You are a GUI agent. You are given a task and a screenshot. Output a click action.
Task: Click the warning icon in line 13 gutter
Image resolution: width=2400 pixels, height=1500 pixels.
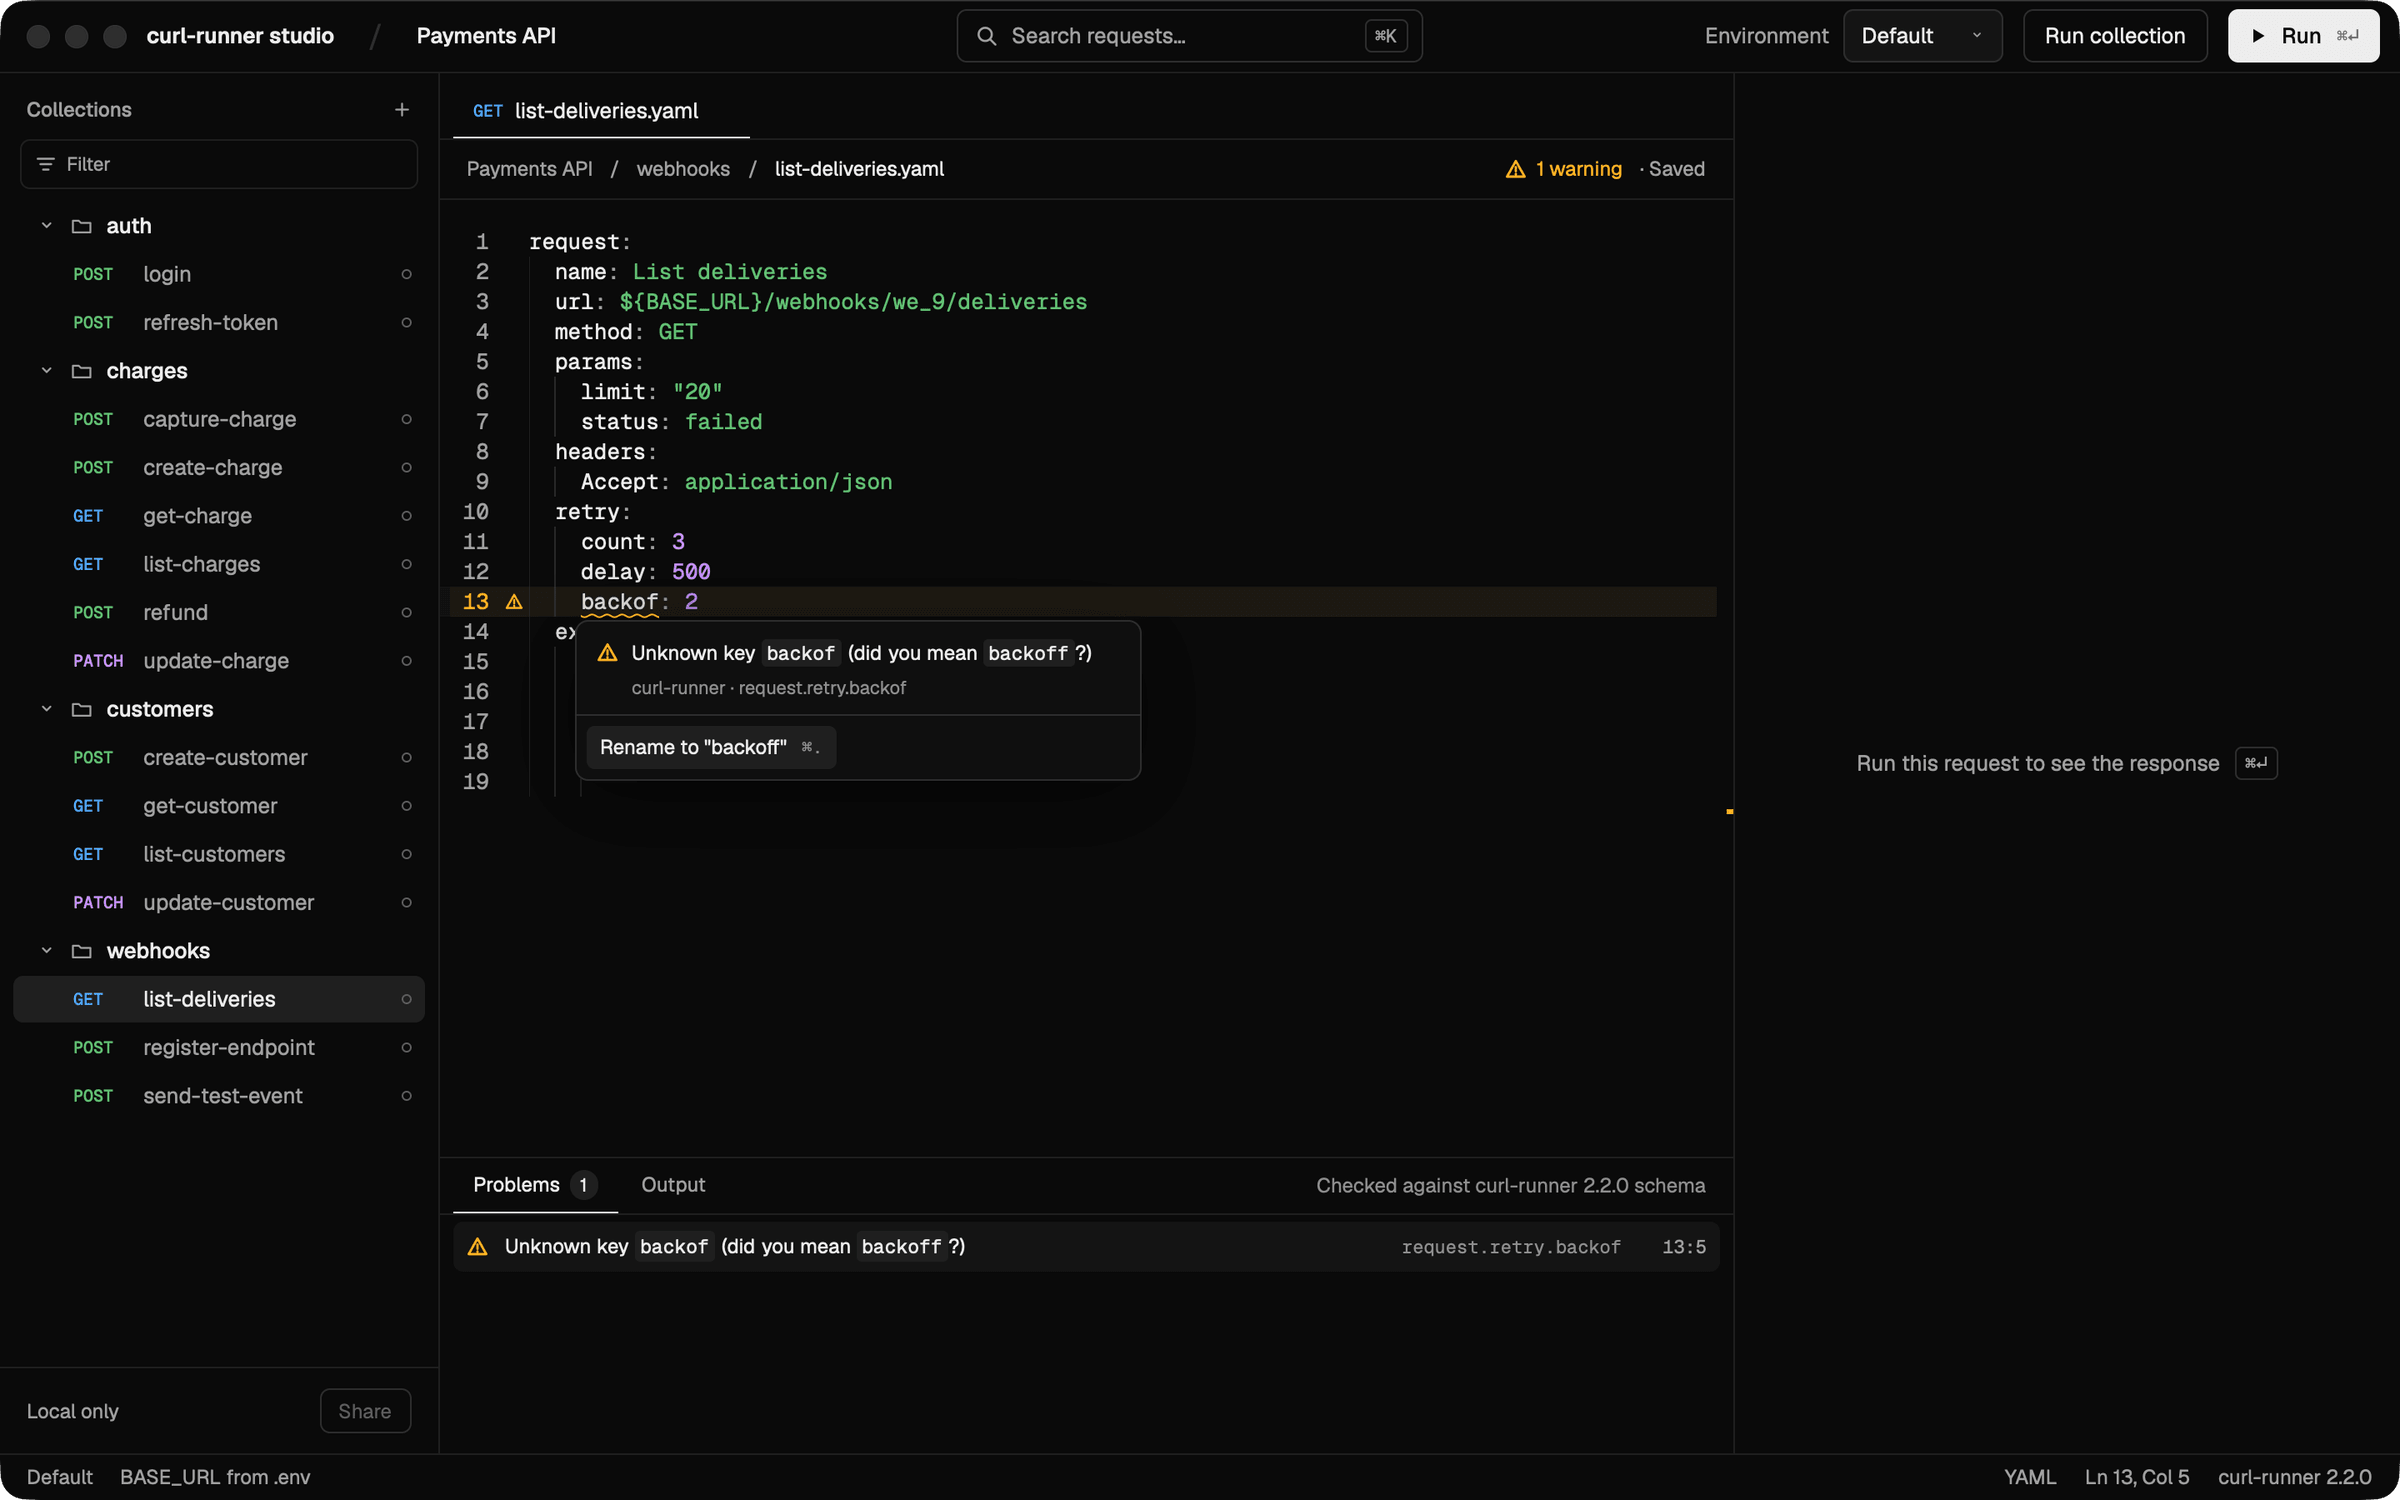click(514, 602)
